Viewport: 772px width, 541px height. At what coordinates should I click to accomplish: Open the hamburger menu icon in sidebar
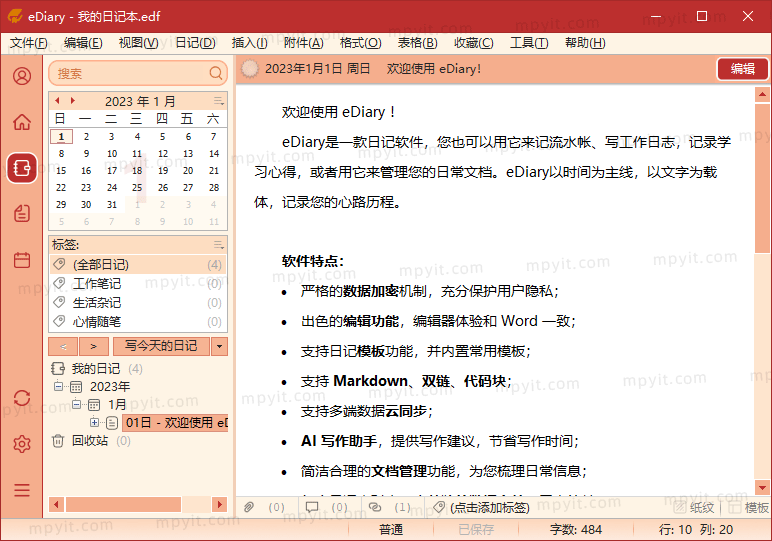[22, 490]
